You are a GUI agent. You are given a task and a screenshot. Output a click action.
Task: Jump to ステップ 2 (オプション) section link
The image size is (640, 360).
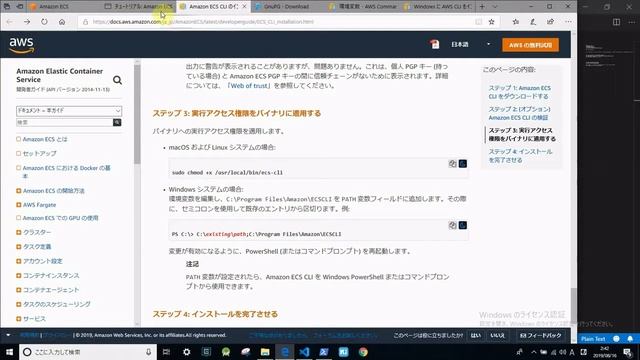(x=519, y=113)
